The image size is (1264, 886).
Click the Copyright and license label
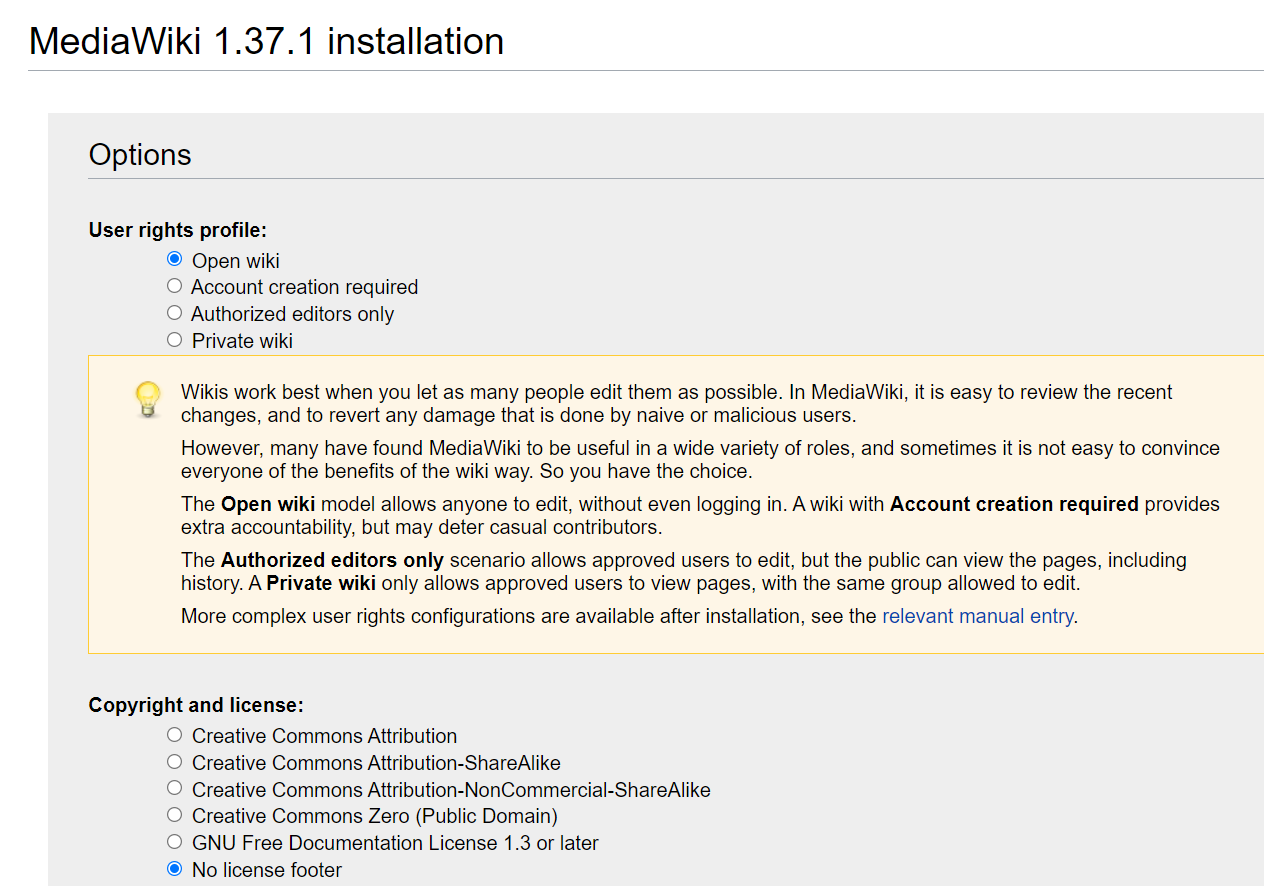tap(195, 704)
